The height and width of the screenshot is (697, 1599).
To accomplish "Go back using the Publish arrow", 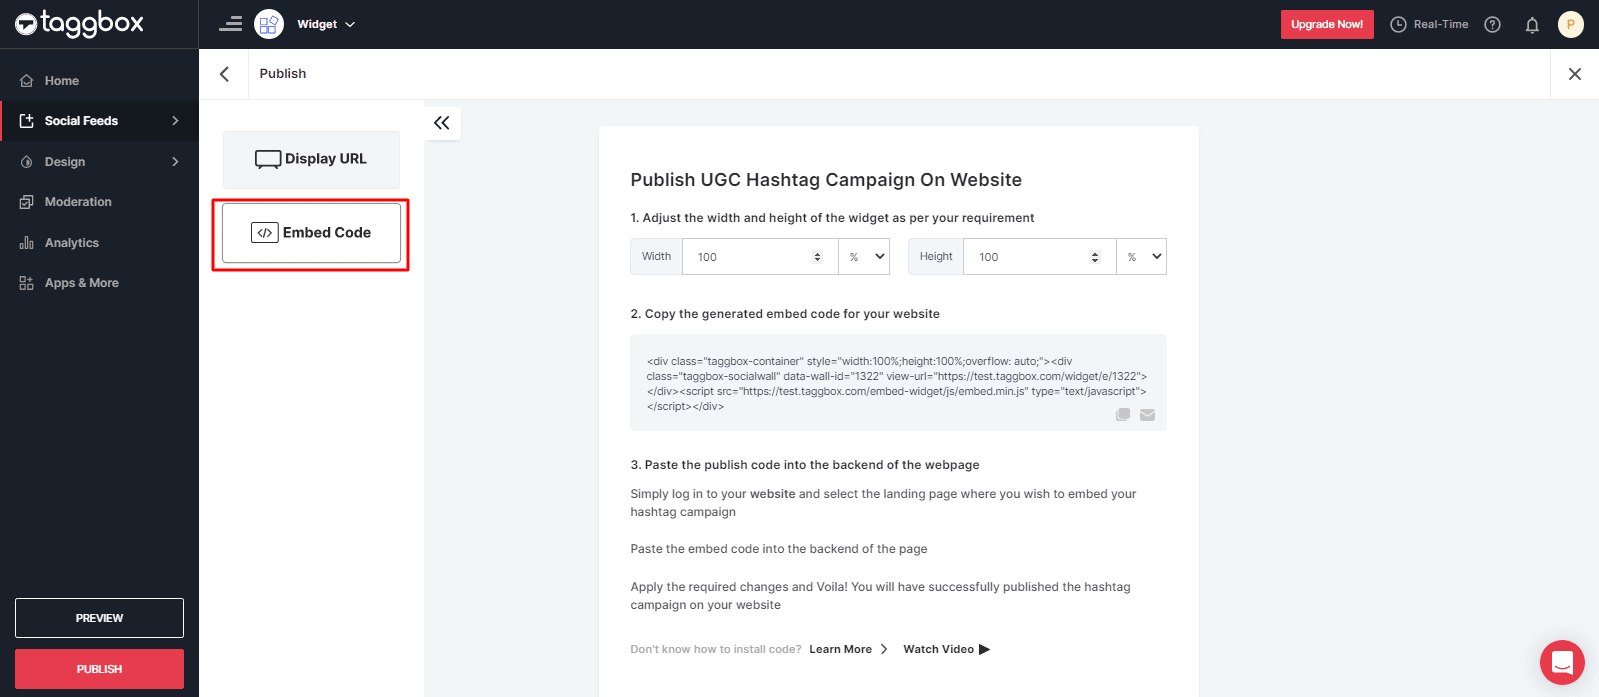I will [225, 74].
